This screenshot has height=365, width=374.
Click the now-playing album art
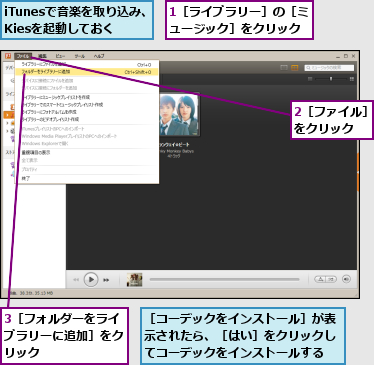(x=134, y=280)
